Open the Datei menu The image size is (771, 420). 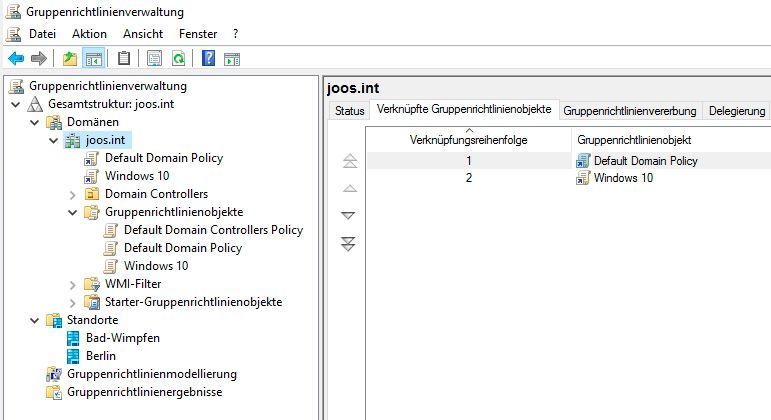coord(42,34)
